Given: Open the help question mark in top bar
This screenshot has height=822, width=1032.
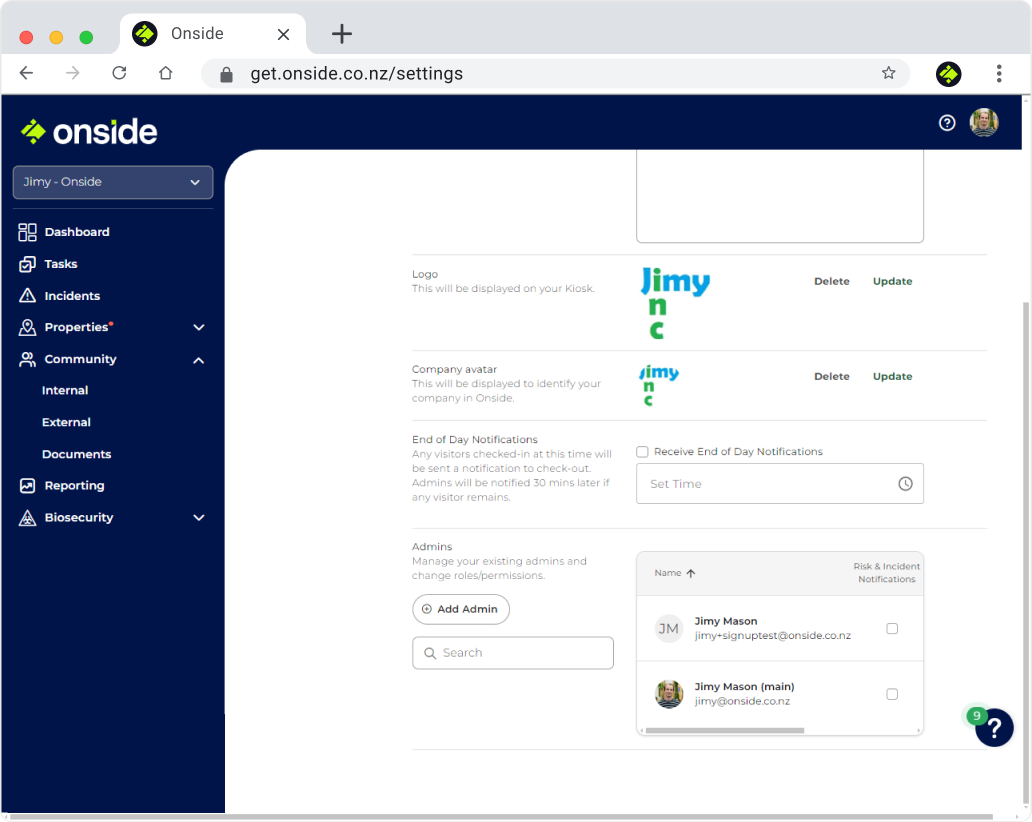Looking at the screenshot, I should click(947, 122).
